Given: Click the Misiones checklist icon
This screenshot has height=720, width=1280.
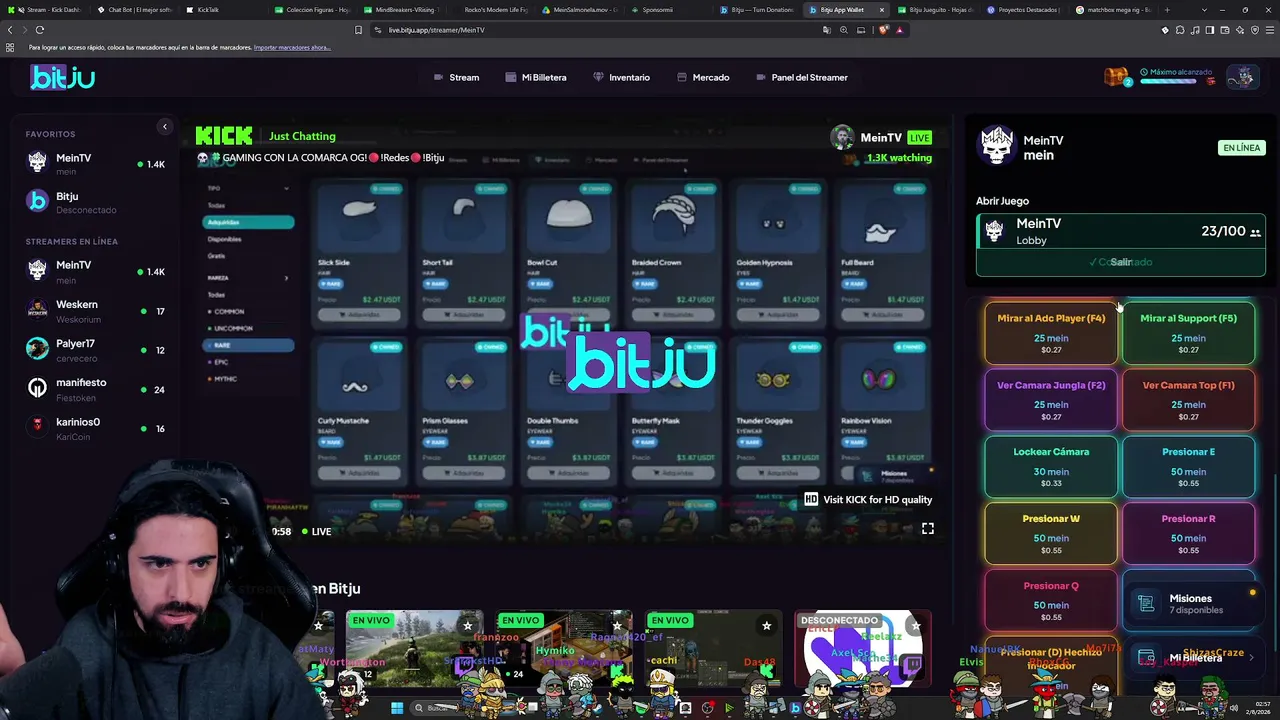Looking at the screenshot, I should [1146, 604].
